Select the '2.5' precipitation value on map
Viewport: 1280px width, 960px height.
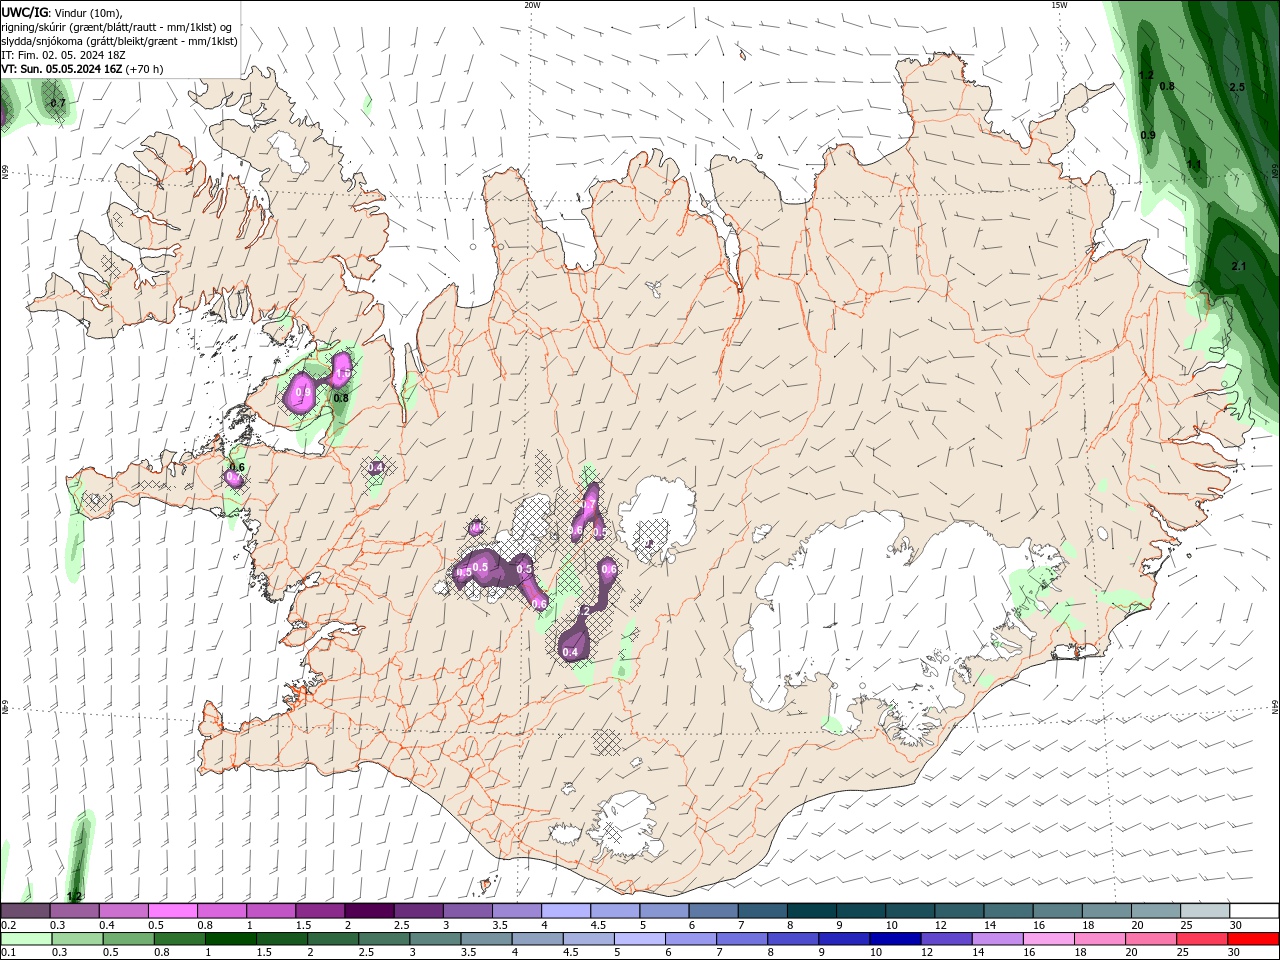tap(1237, 88)
